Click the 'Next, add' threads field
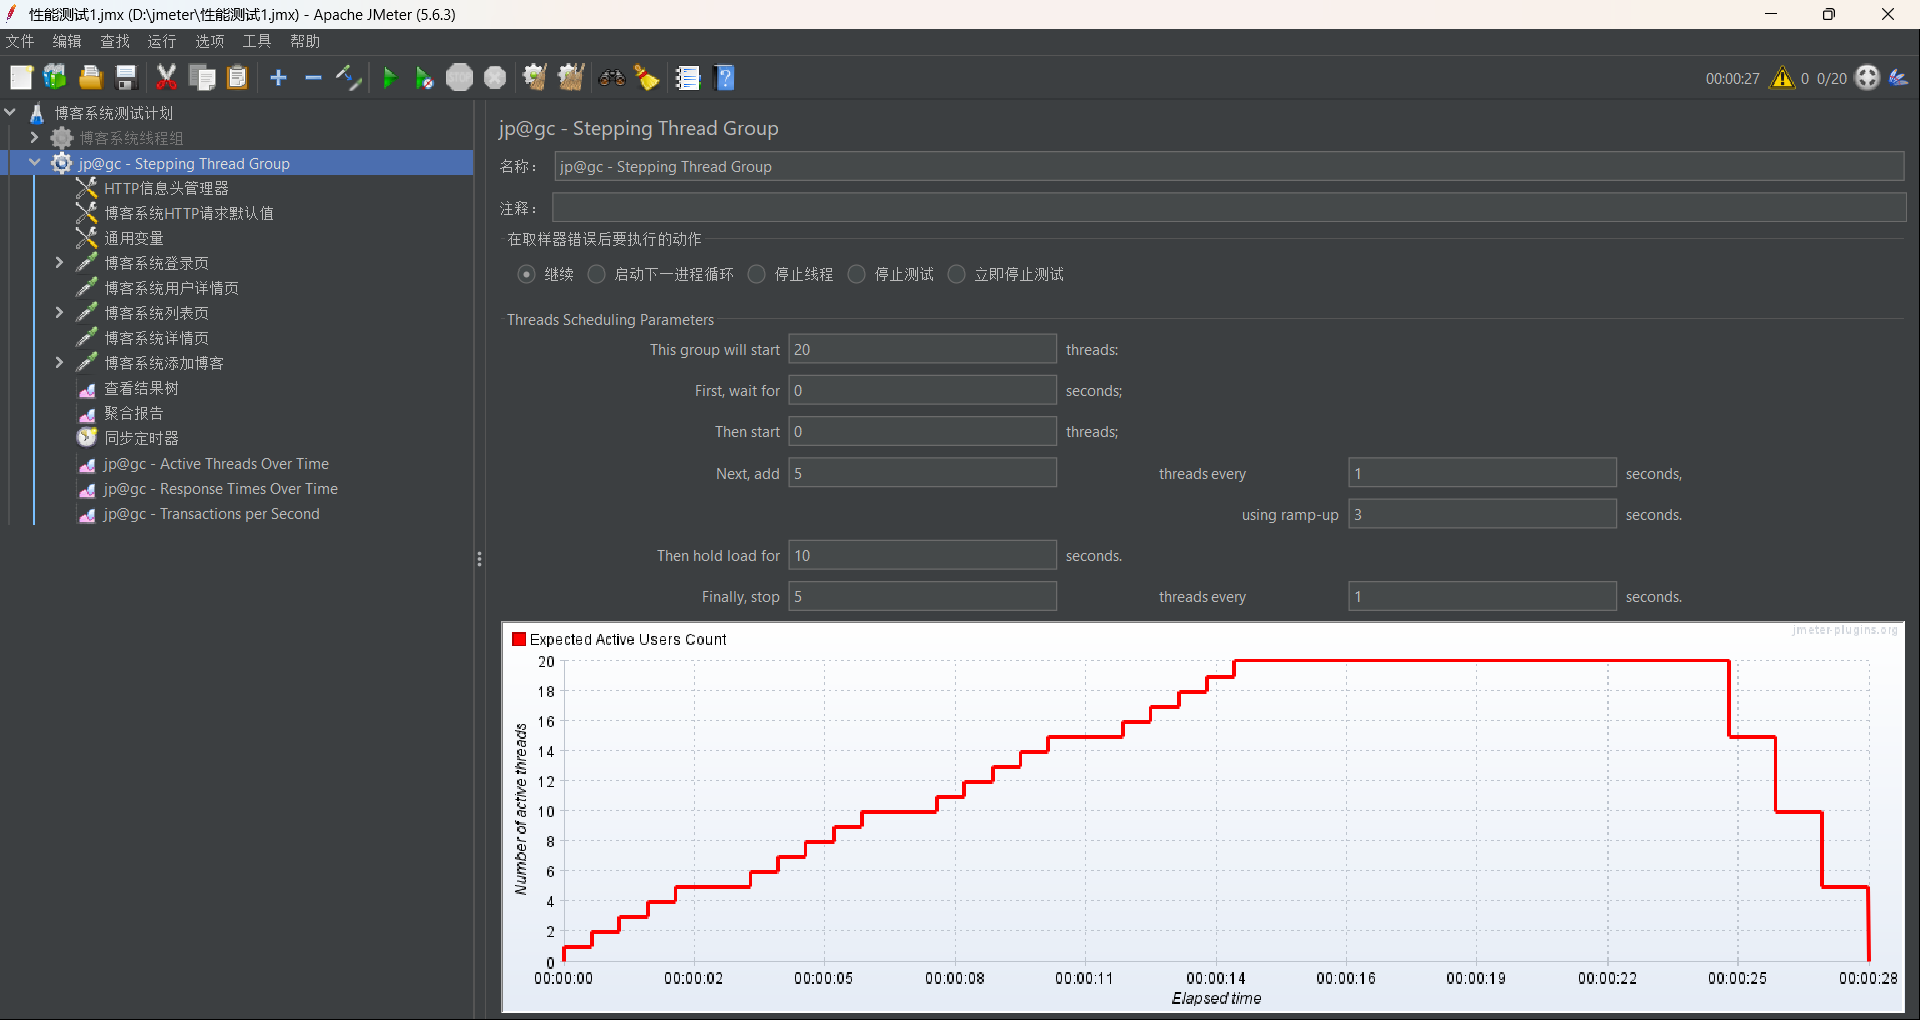Screen dimensions: 1920x1020 click(922, 473)
